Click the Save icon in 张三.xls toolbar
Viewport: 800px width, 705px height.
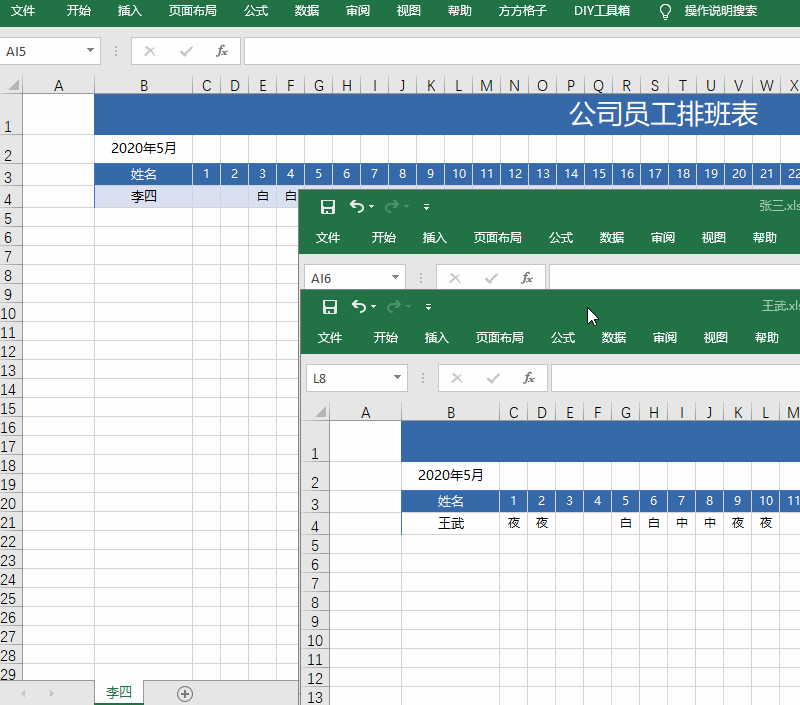click(328, 207)
